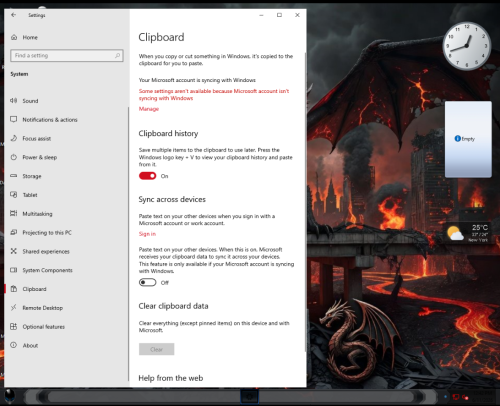Go to the Remote Desktop page
This screenshot has width=500, height=406.
[x=43, y=308]
